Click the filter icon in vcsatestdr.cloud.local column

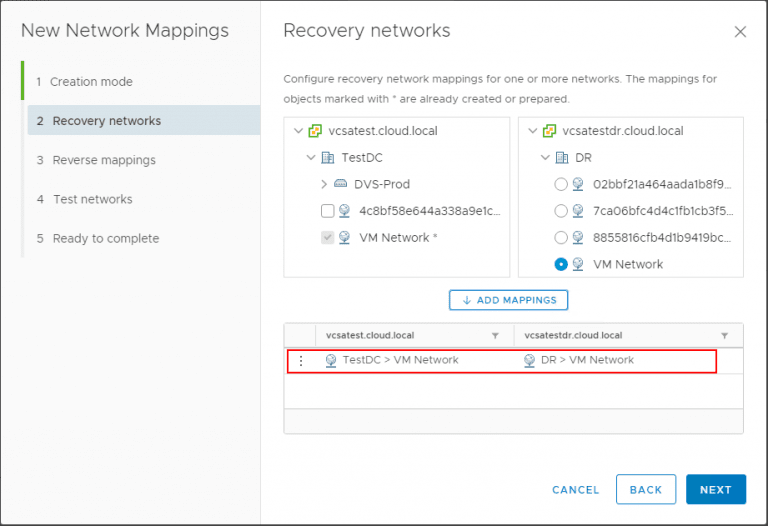pyautogui.click(x=725, y=336)
